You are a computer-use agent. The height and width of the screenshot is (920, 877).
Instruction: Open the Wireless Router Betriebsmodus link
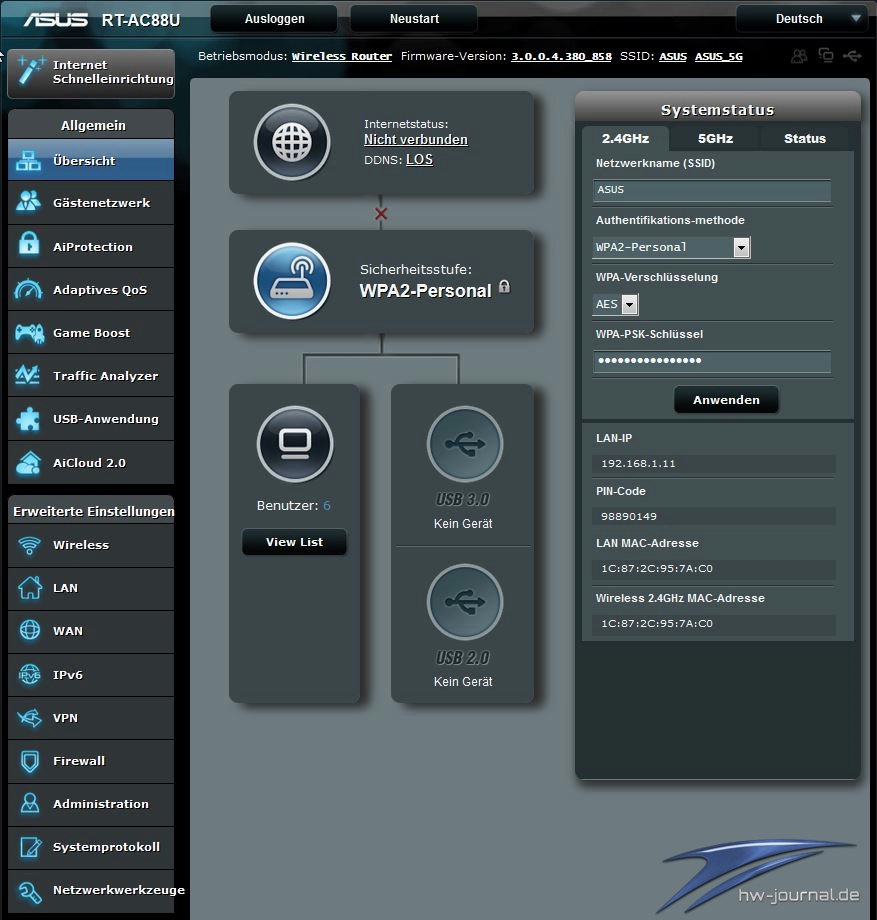coord(342,56)
